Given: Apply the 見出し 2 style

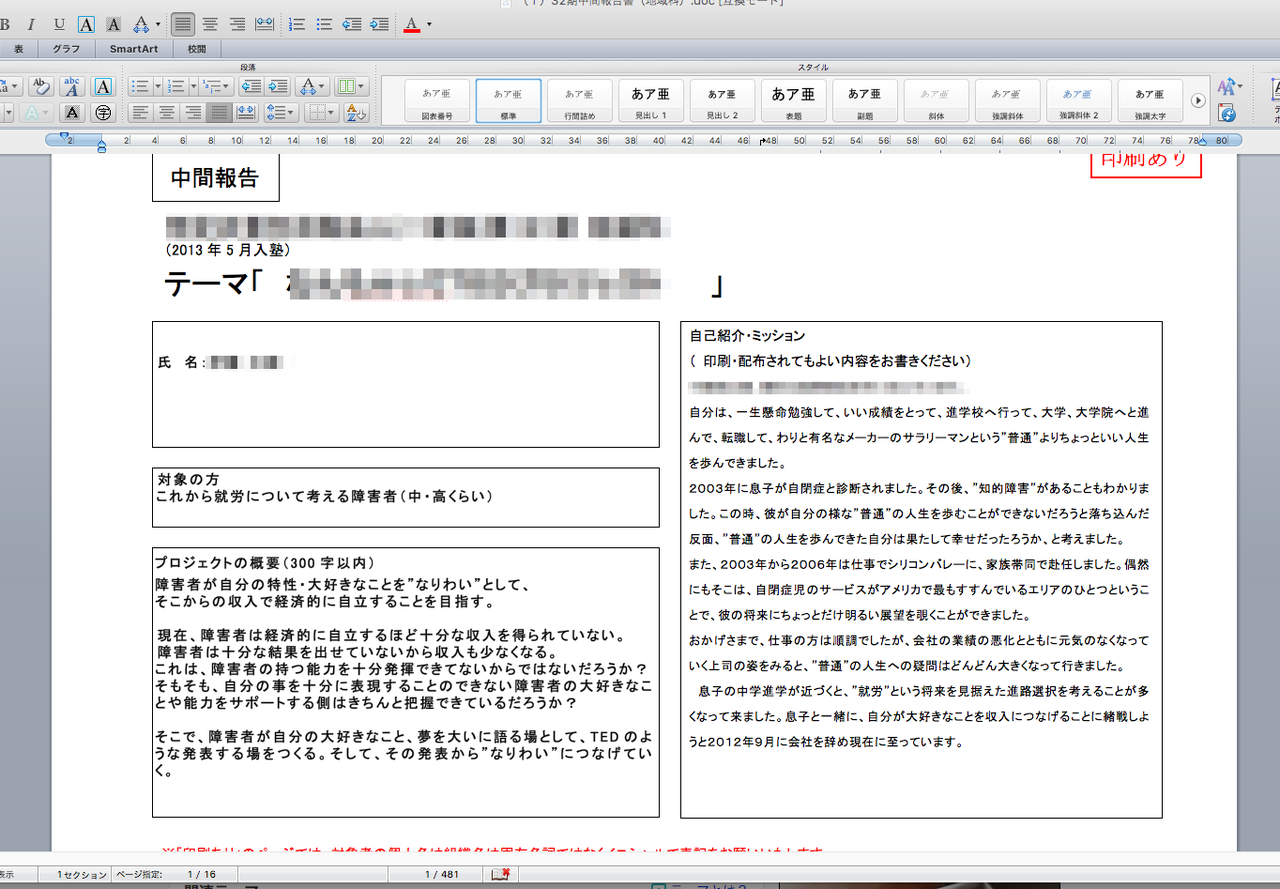Looking at the screenshot, I should pos(722,101).
